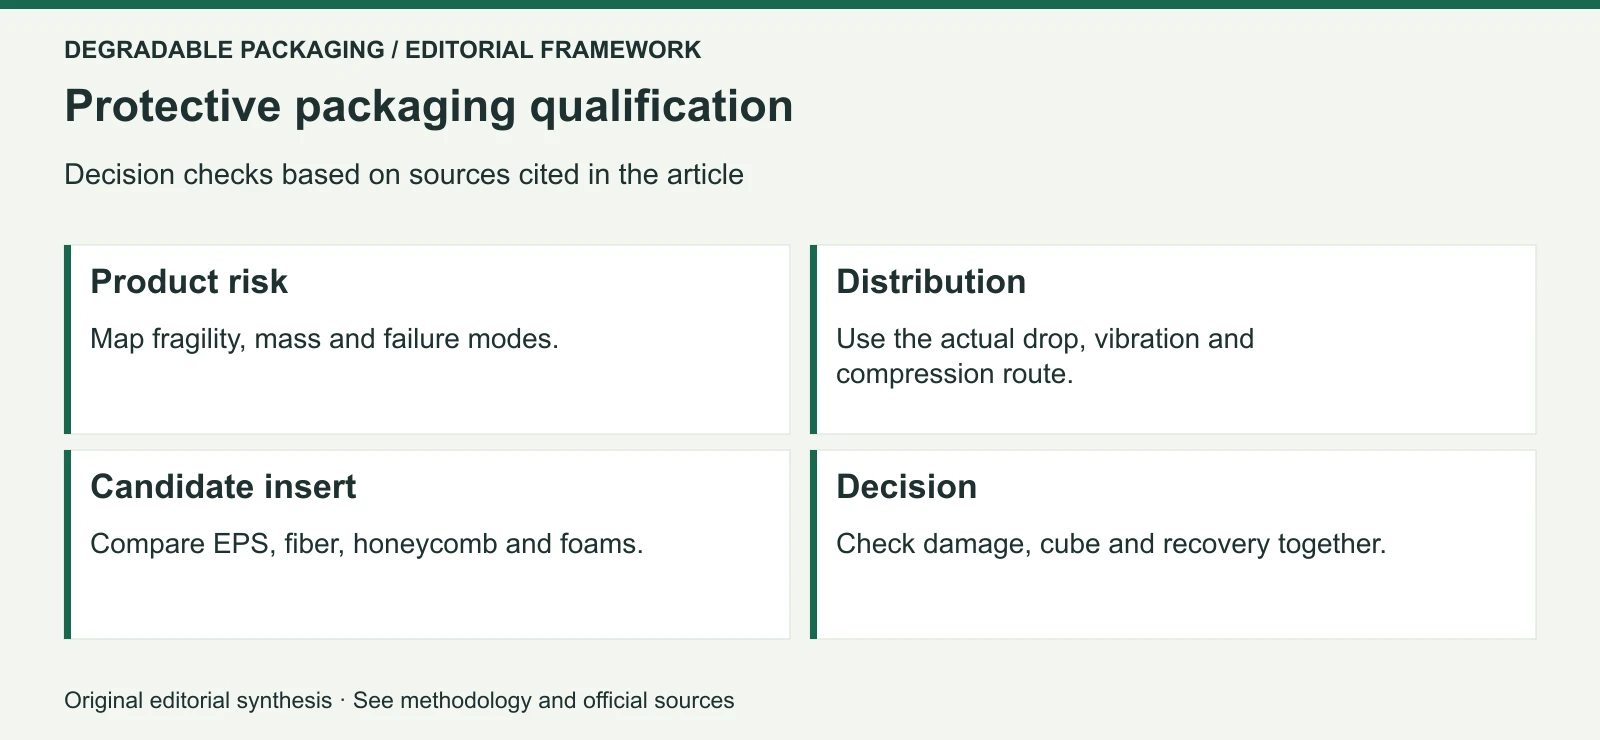The height and width of the screenshot is (740, 1600).
Task: Click 'Map fragility, mass and failure modes.'
Action: click(x=325, y=339)
